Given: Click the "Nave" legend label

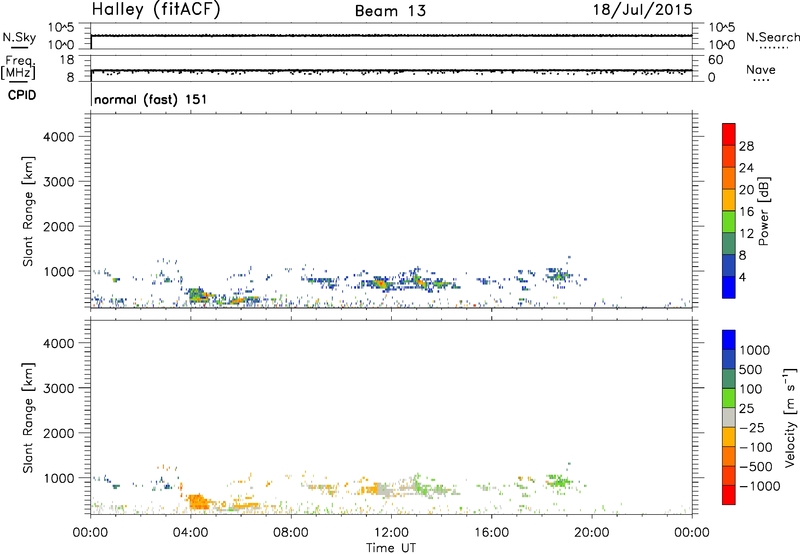Looking at the screenshot, I should click(x=761, y=69).
